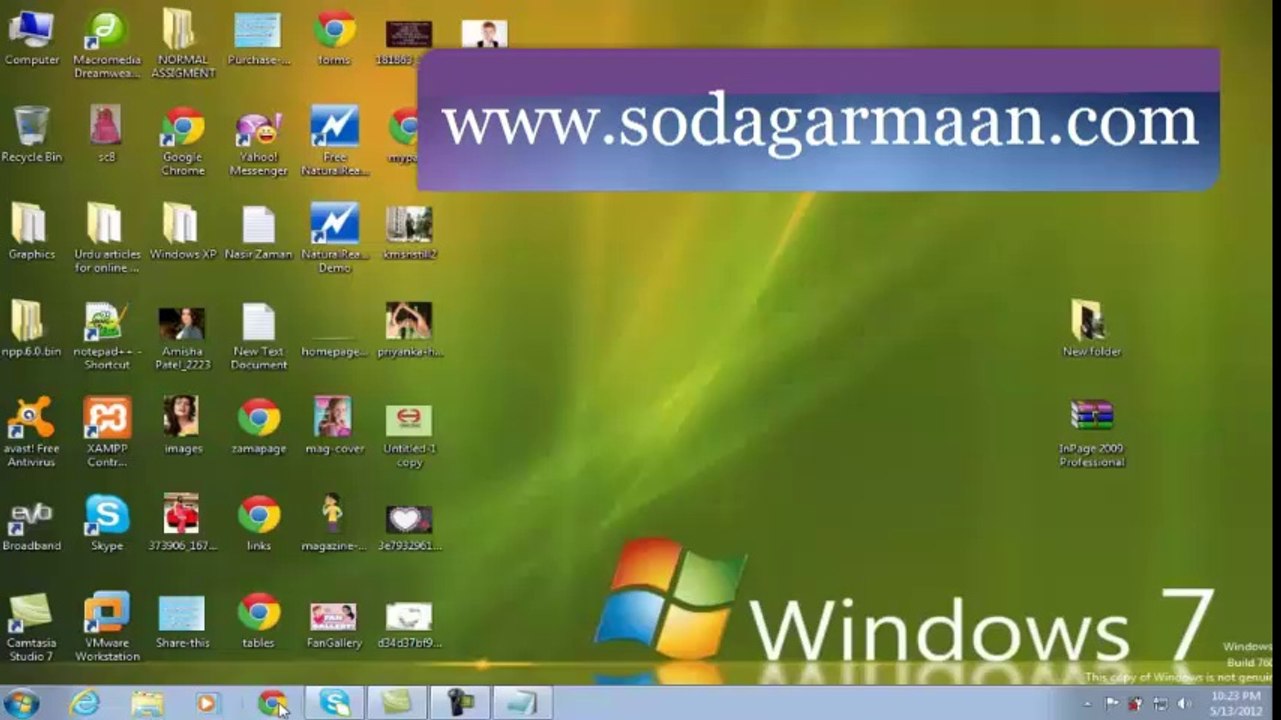Open the notepad++ Shortcut icon
The height and width of the screenshot is (720, 1281).
point(107,336)
